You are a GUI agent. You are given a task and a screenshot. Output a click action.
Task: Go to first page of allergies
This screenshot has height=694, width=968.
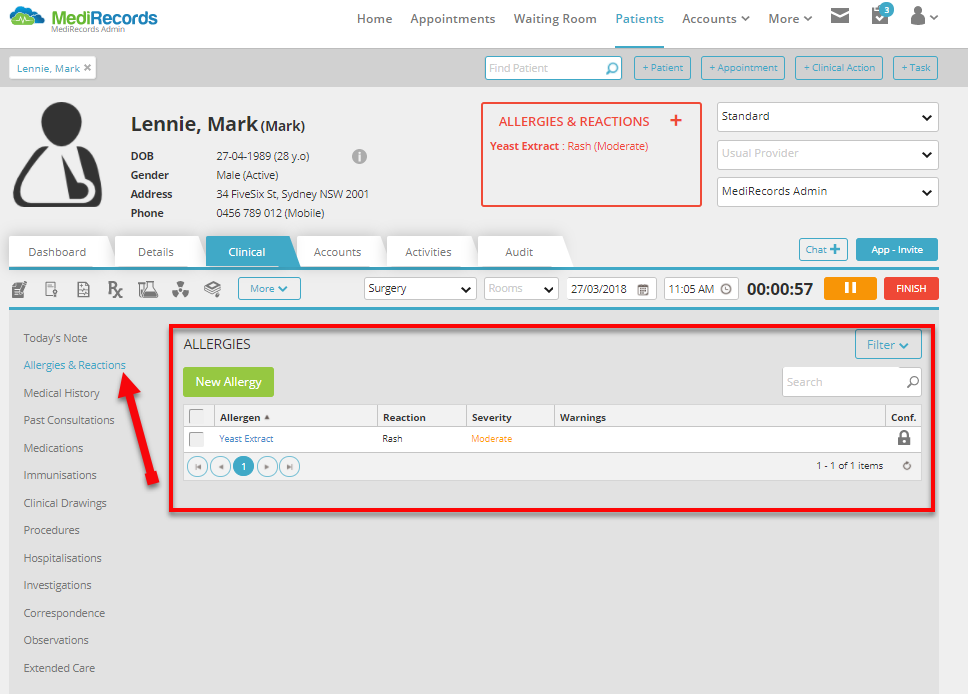tap(198, 467)
